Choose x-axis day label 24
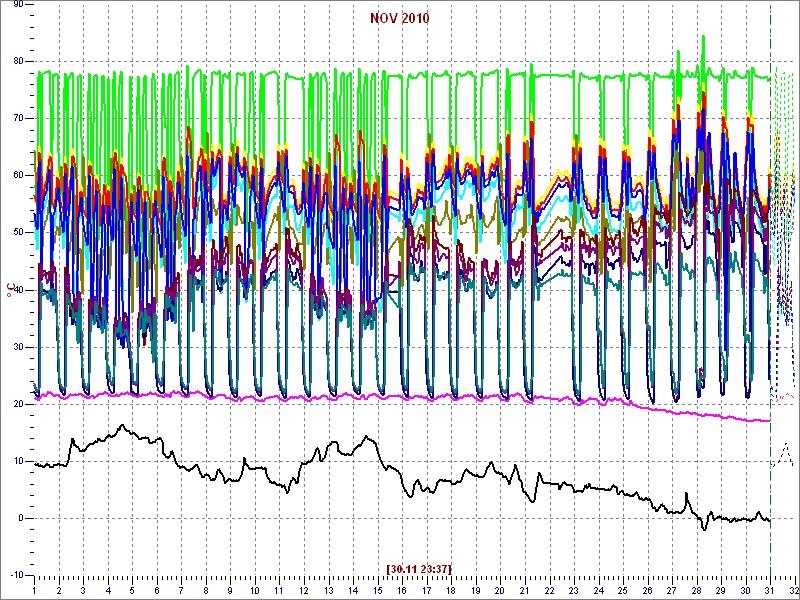Viewport: 800px width, 600px height. click(599, 590)
